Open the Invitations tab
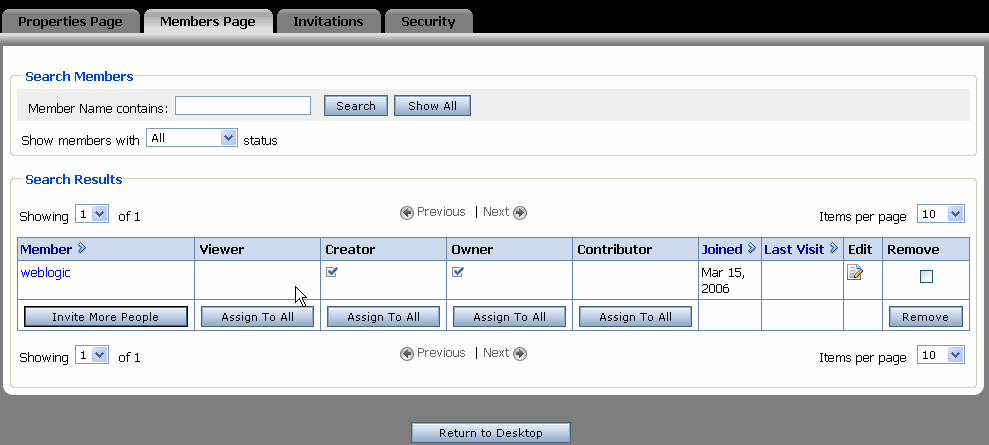Image resolution: width=989 pixels, height=445 pixels. pos(328,21)
